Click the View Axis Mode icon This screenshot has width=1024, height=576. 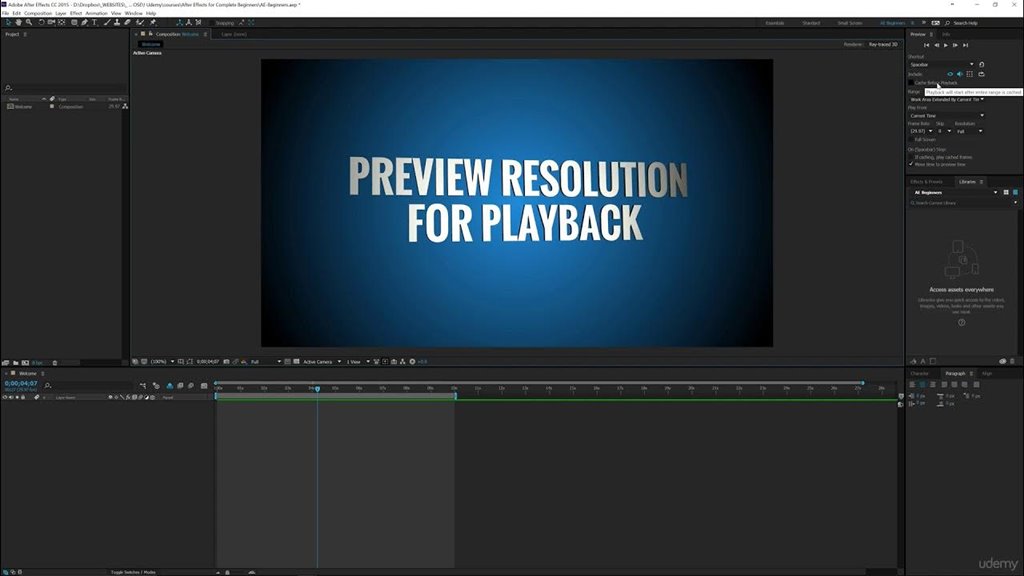click(x=198, y=22)
